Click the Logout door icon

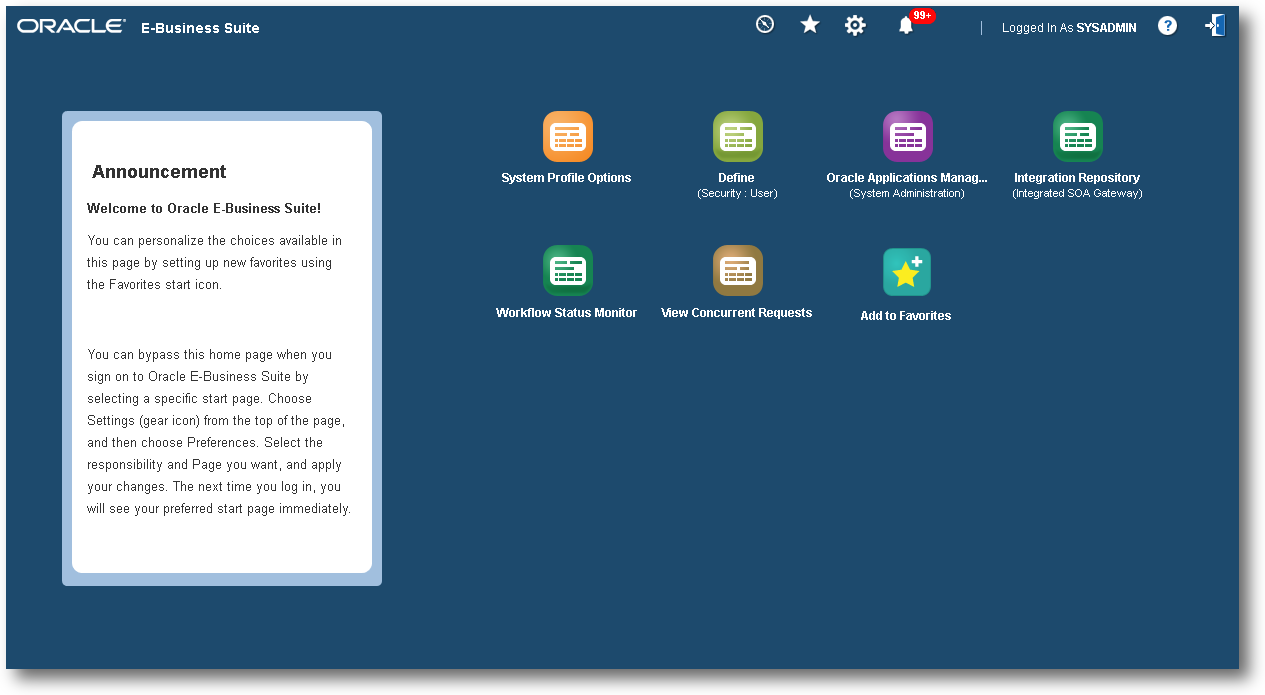pos(1215,26)
